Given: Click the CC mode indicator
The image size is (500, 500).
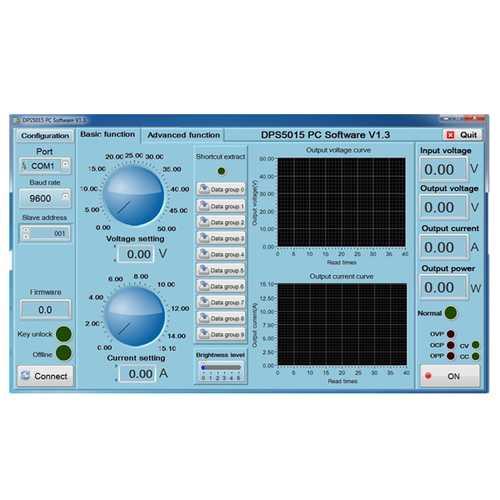Looking at the screenshot, I should click(x=476, y=356).
